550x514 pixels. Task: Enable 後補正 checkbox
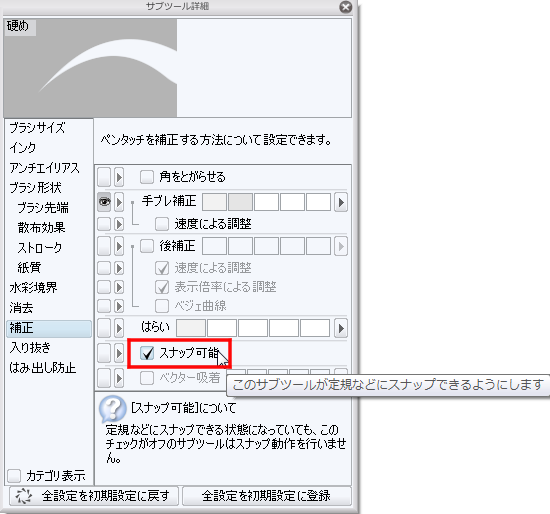[147, 246]
